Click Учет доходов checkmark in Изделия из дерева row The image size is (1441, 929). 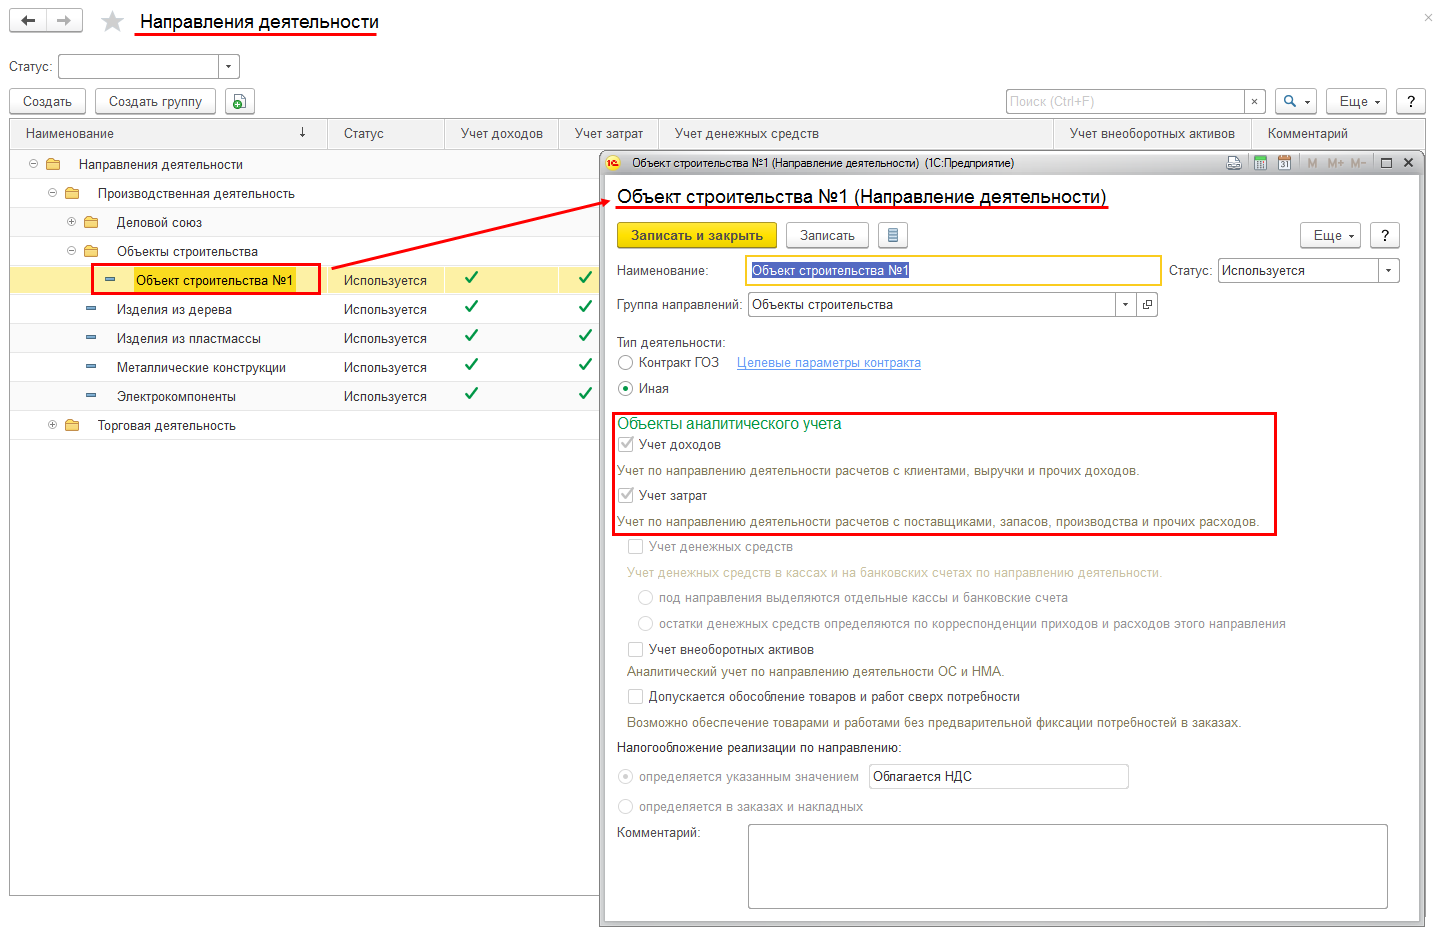tap(471, 307)
